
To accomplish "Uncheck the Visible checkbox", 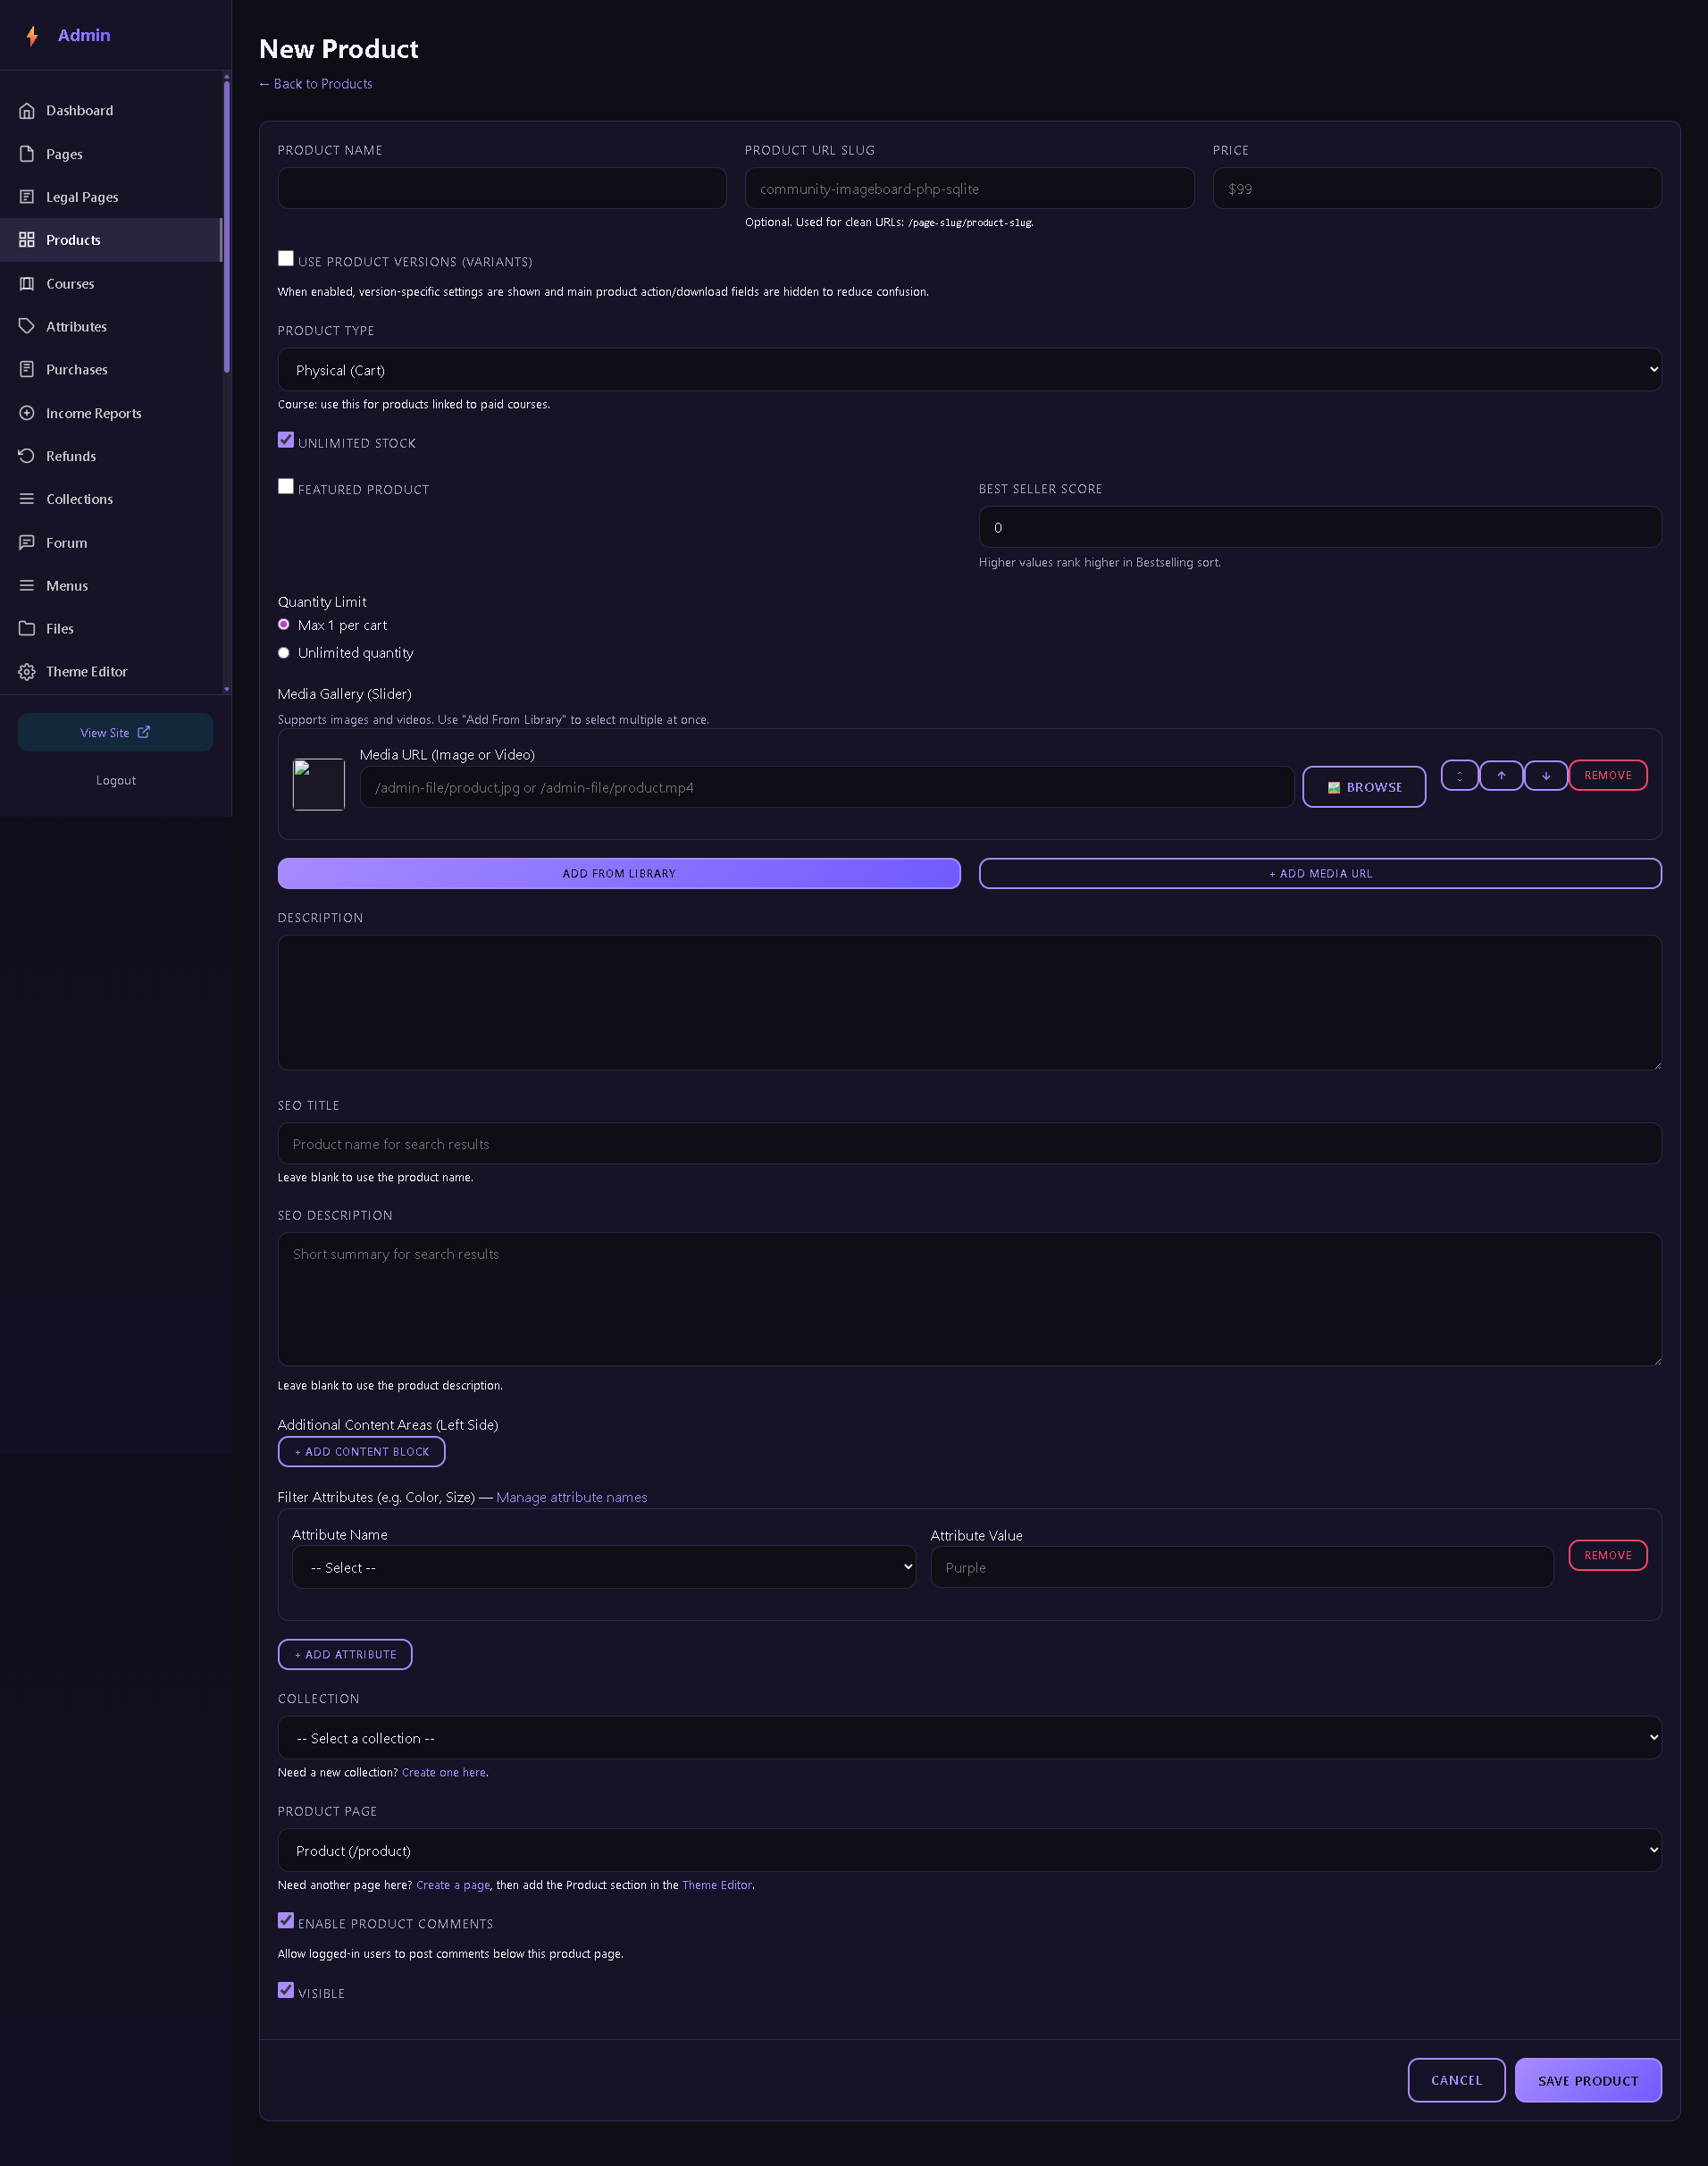I will point(286,1991).
